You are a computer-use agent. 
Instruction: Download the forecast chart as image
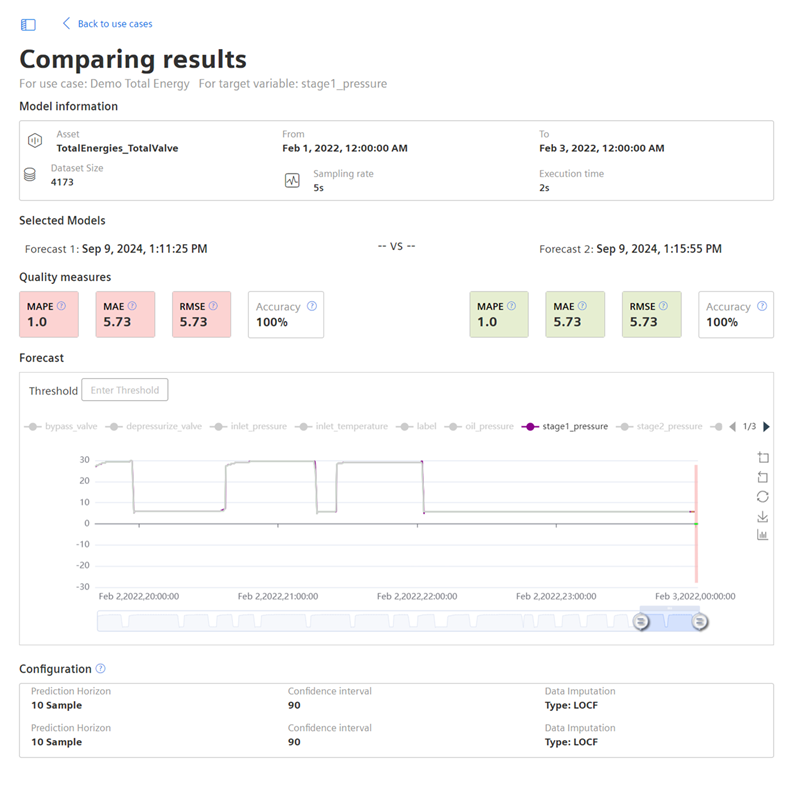tap(763, 516)
